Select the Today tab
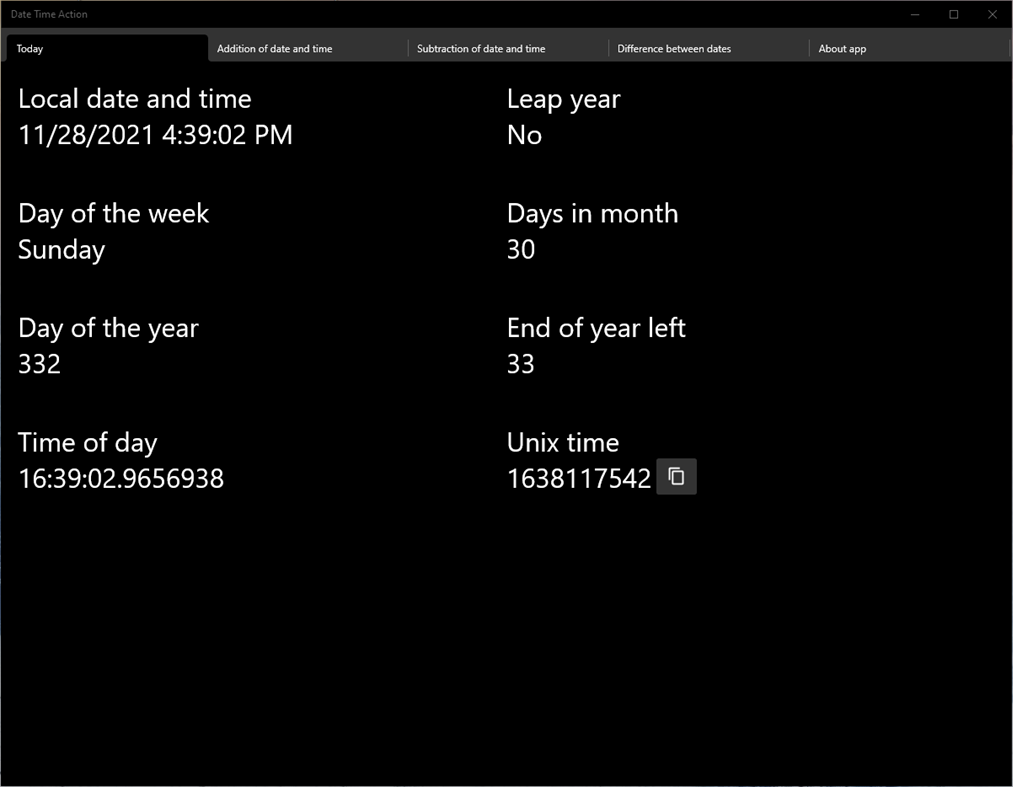The height and width of the screenshot is (787, 1013). (29, 48)
